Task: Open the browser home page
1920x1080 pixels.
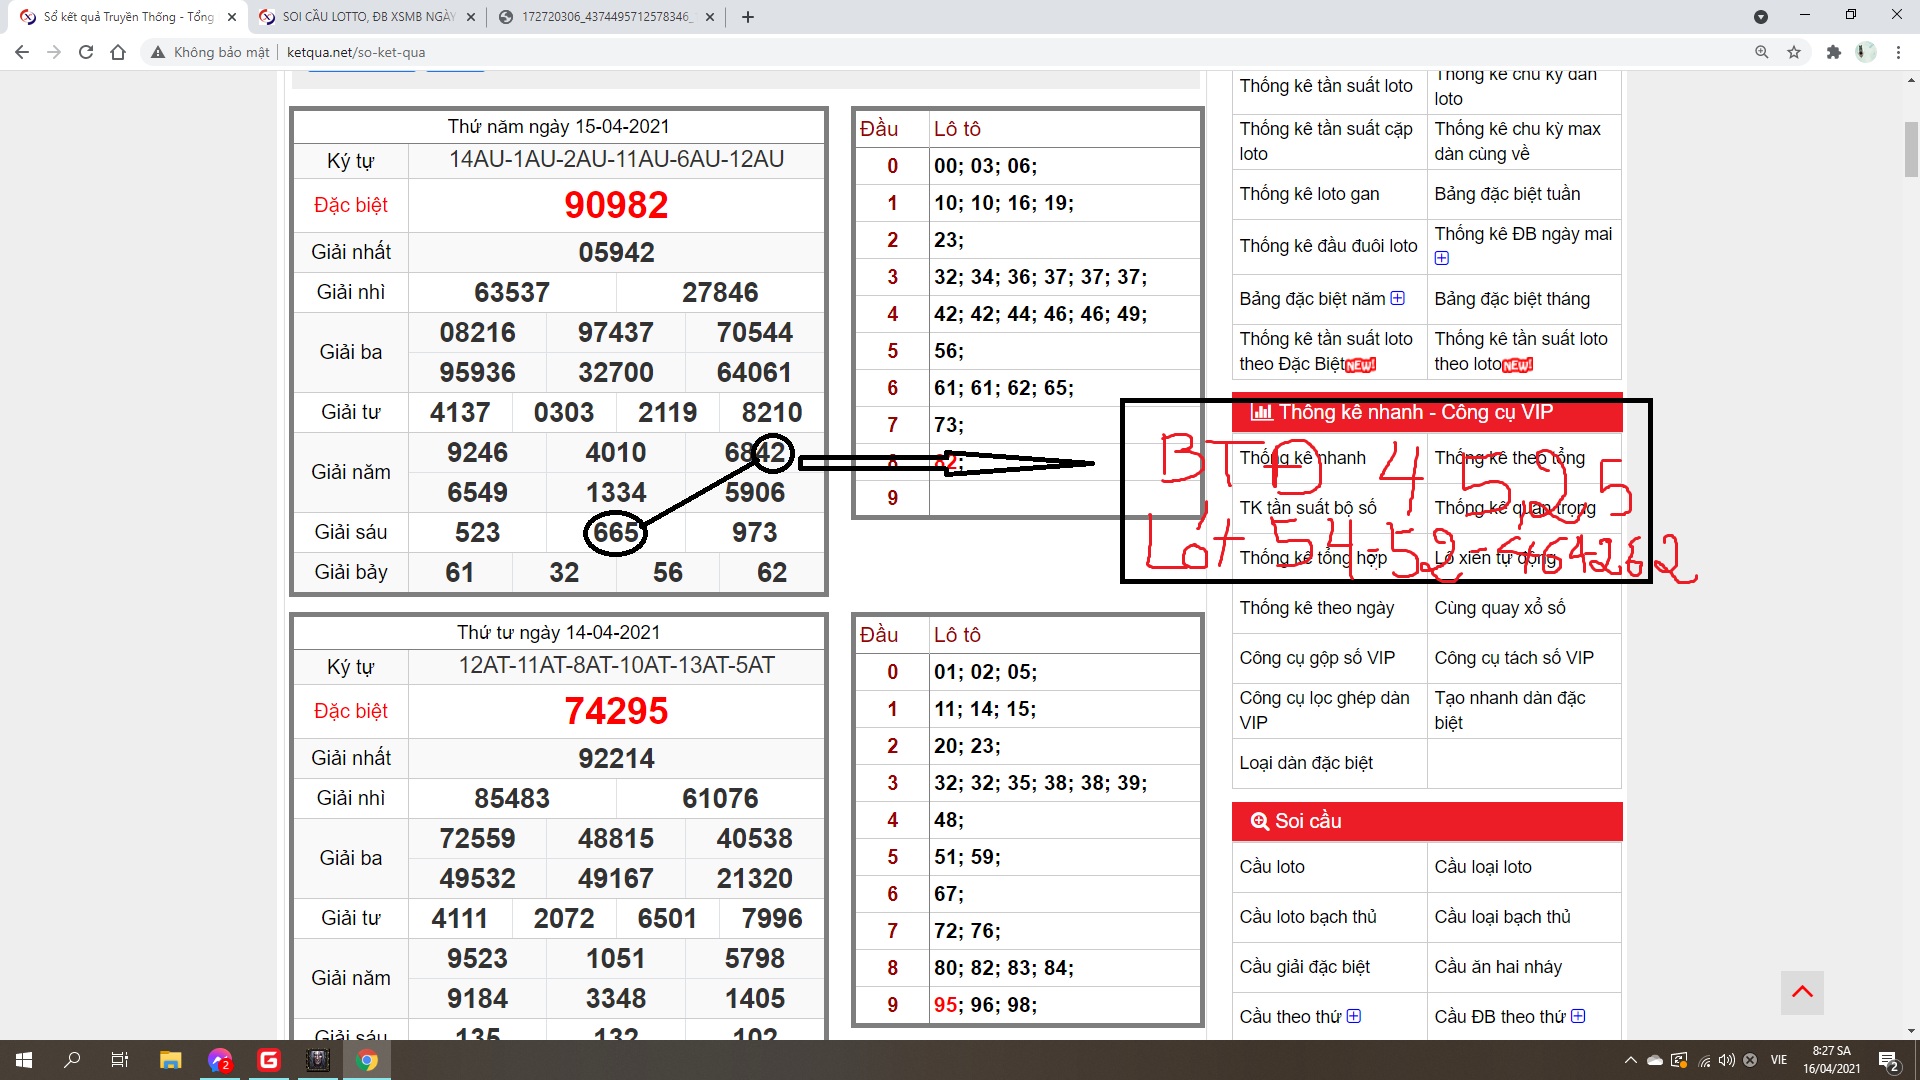Action: click(x=118, y=52)
